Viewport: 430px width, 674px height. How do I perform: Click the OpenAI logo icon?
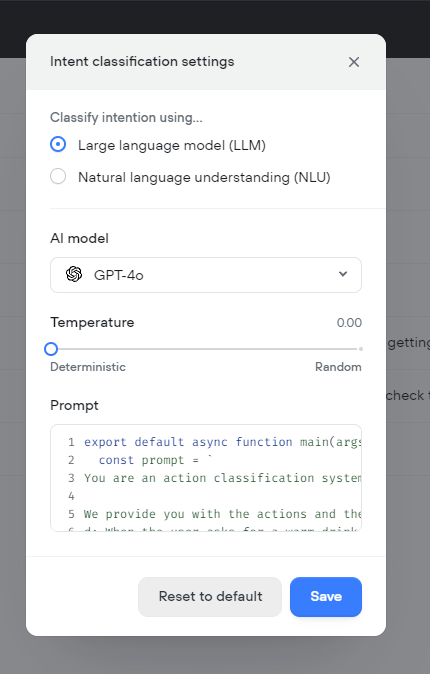click(74, 274)
